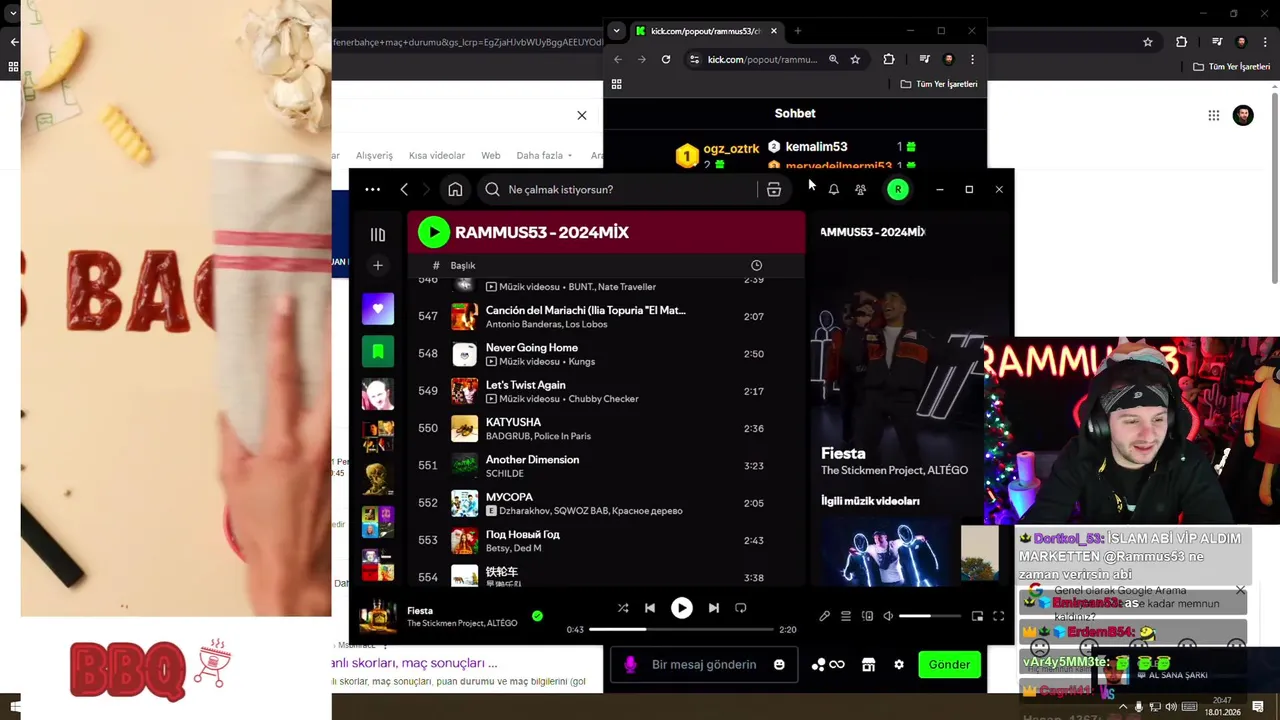The width and height of the screenshot is (1280, 720).
Task: Toggle Spotify library sidebar
Action: point(378,235)
